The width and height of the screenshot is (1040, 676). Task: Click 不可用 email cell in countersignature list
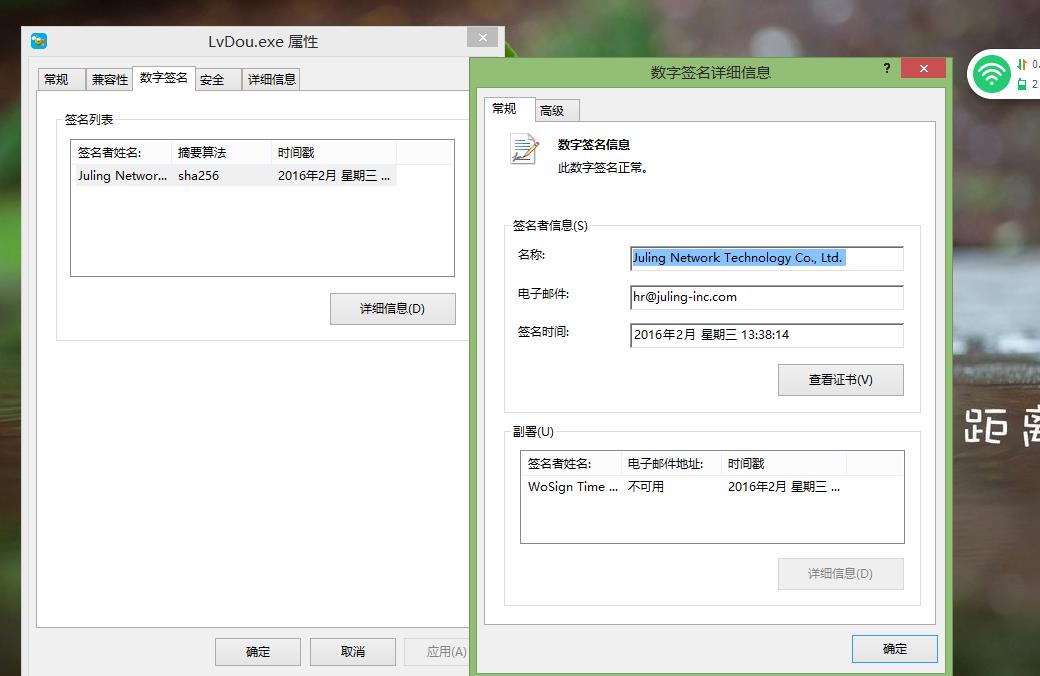pyautogui.click(x=646, y=486)
